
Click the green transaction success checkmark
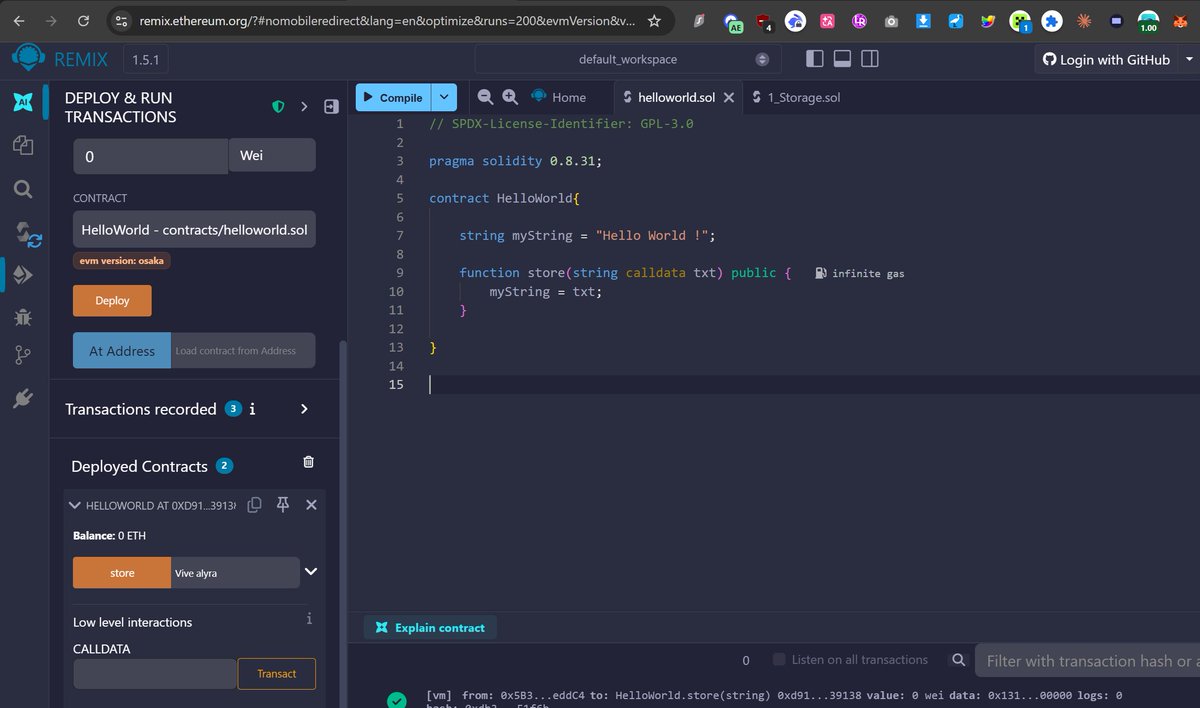pos(397,700)
